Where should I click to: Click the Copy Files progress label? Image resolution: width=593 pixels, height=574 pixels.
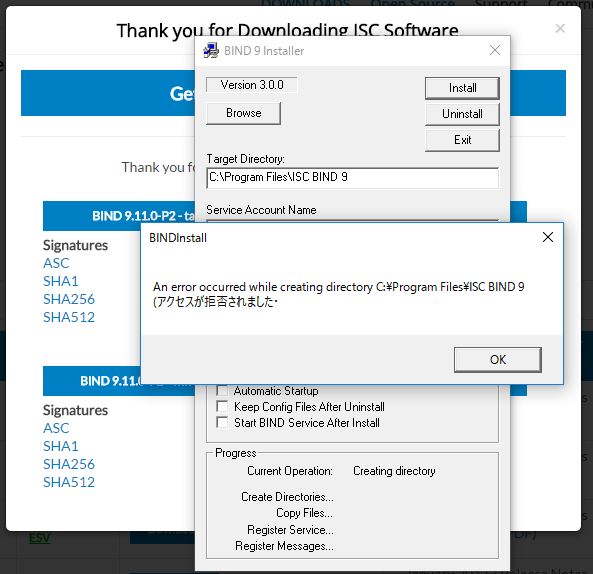pyautogui.click(x=304, y=513)
